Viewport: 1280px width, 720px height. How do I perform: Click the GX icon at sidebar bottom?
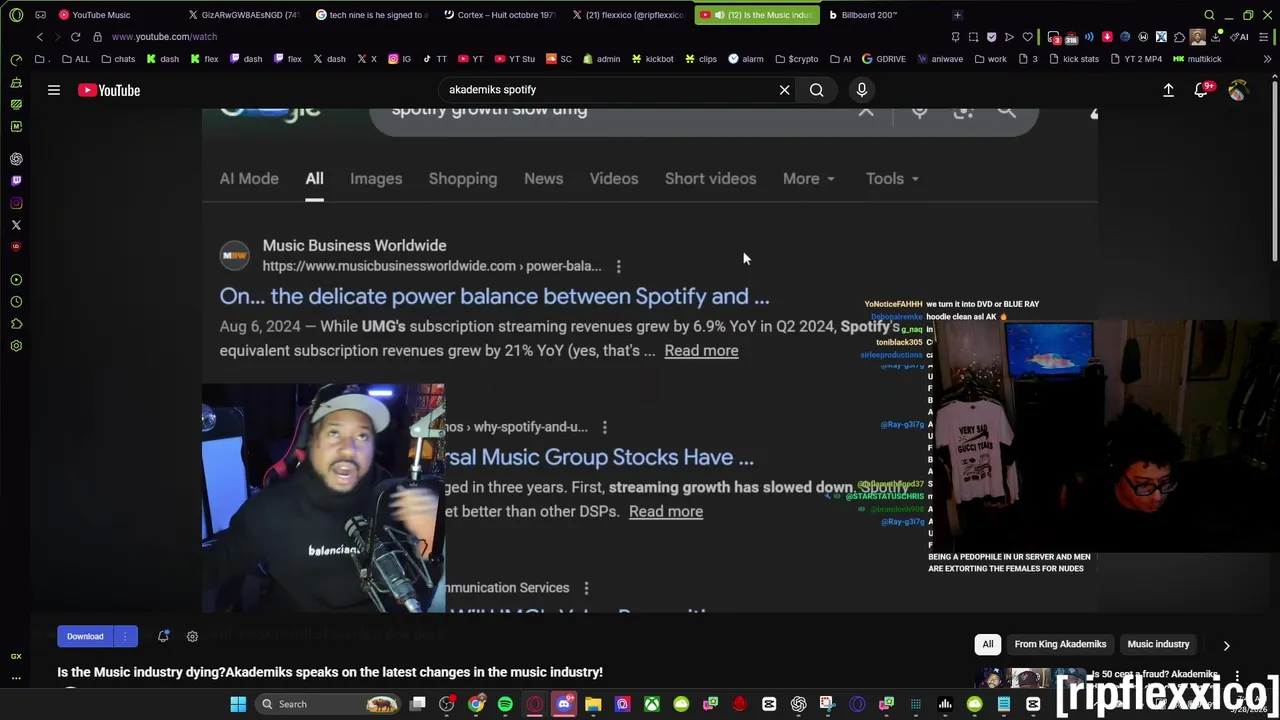coord(16,656)
